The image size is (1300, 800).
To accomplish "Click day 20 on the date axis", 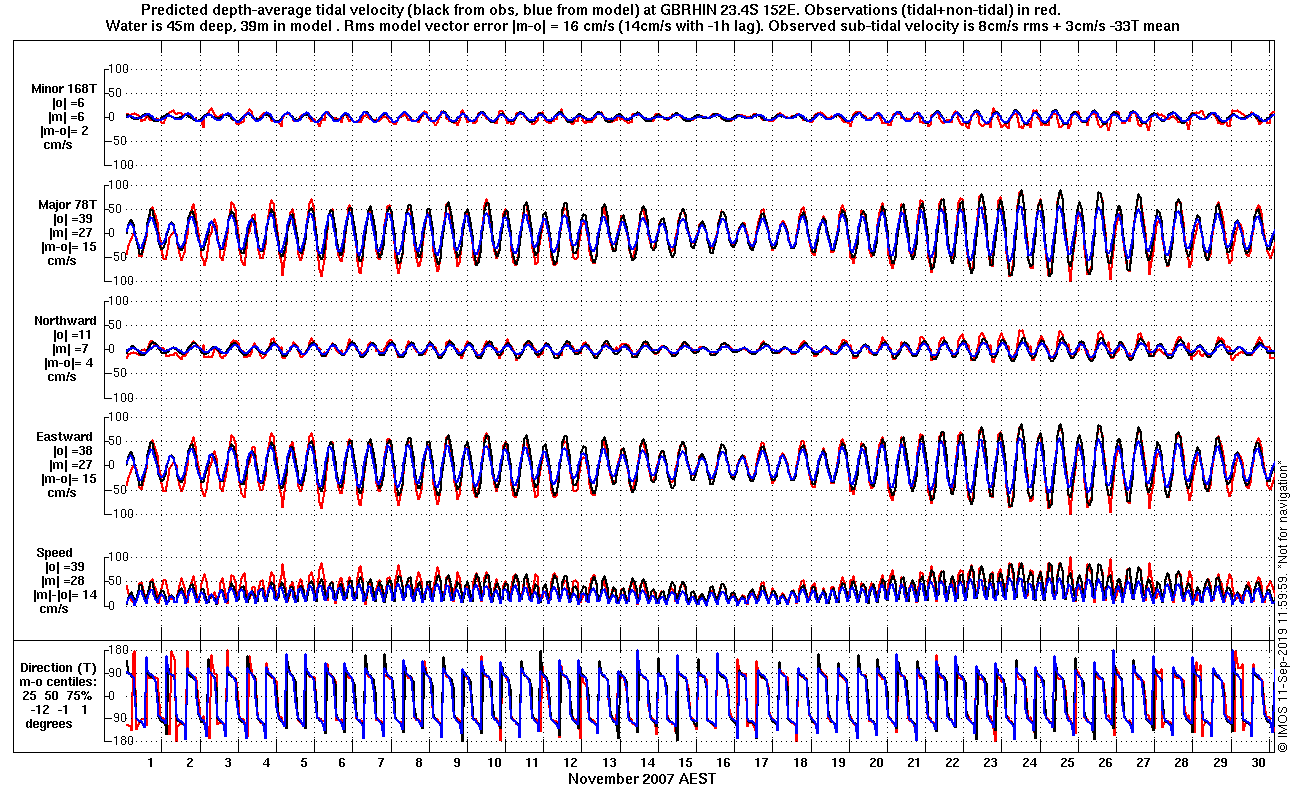I will (x=877, y=763).
